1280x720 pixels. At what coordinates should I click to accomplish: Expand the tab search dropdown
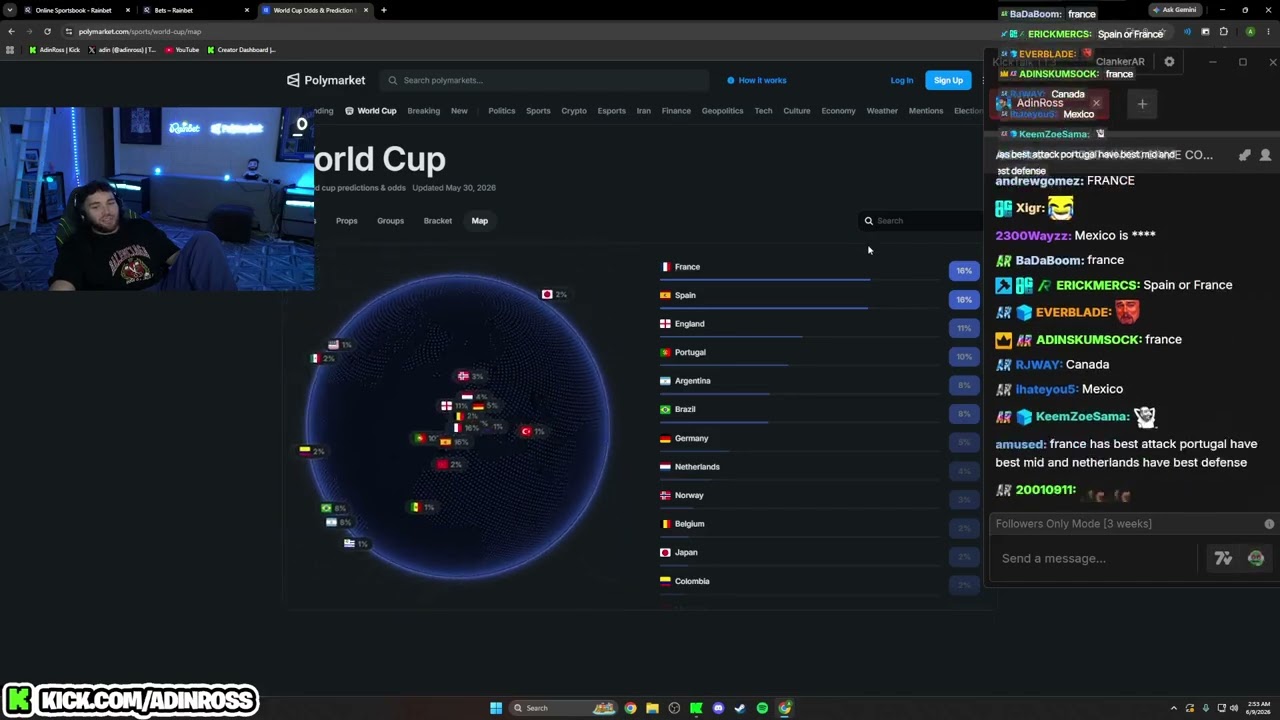coord(9,10)
